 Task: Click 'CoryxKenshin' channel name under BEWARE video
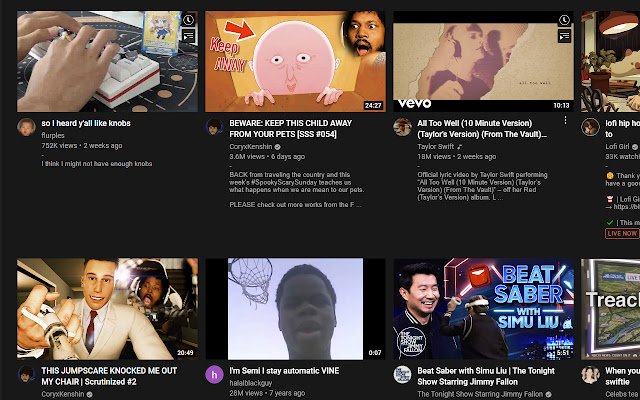[x=251, y=147]
